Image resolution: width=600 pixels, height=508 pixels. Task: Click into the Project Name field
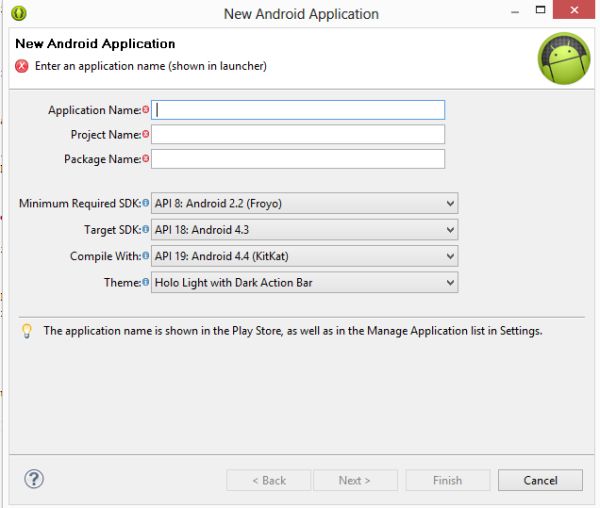tap(298, 134)
